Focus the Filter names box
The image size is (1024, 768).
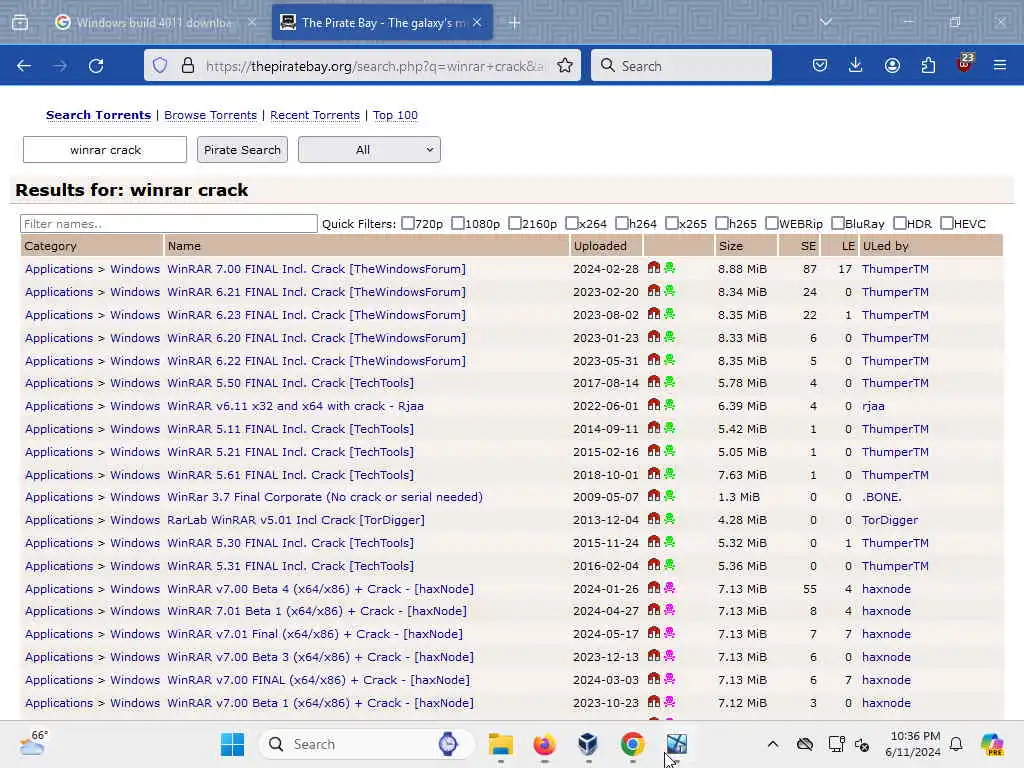(168, 223)
